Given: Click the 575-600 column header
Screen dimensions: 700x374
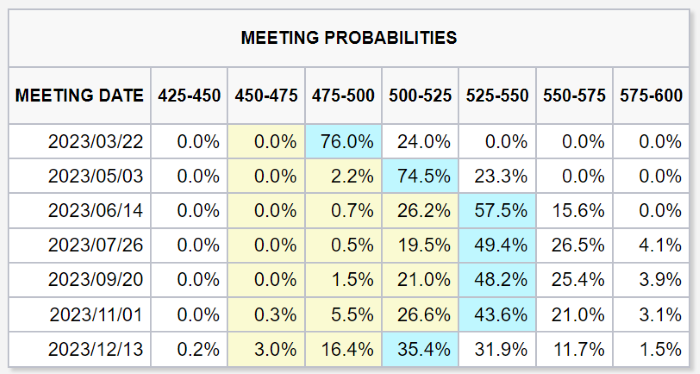Looking at the screenshot, I should [651, 96].
